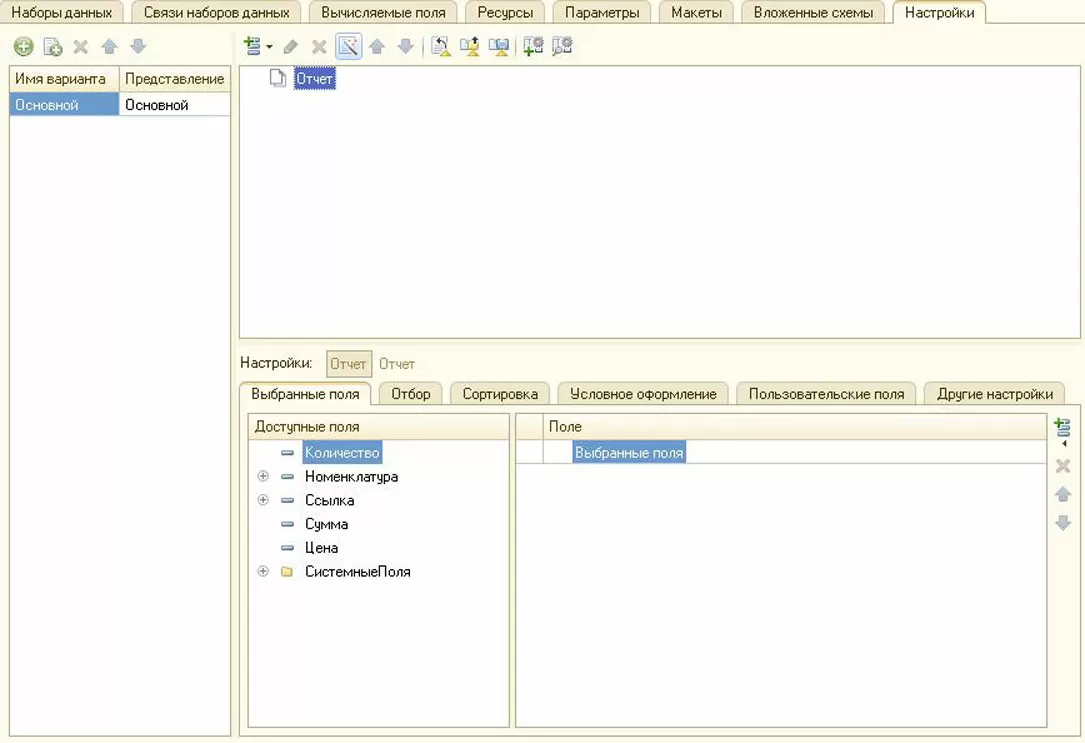
Task: Click the pencil edit icon in structure toolbar
Action: (290, 47)
